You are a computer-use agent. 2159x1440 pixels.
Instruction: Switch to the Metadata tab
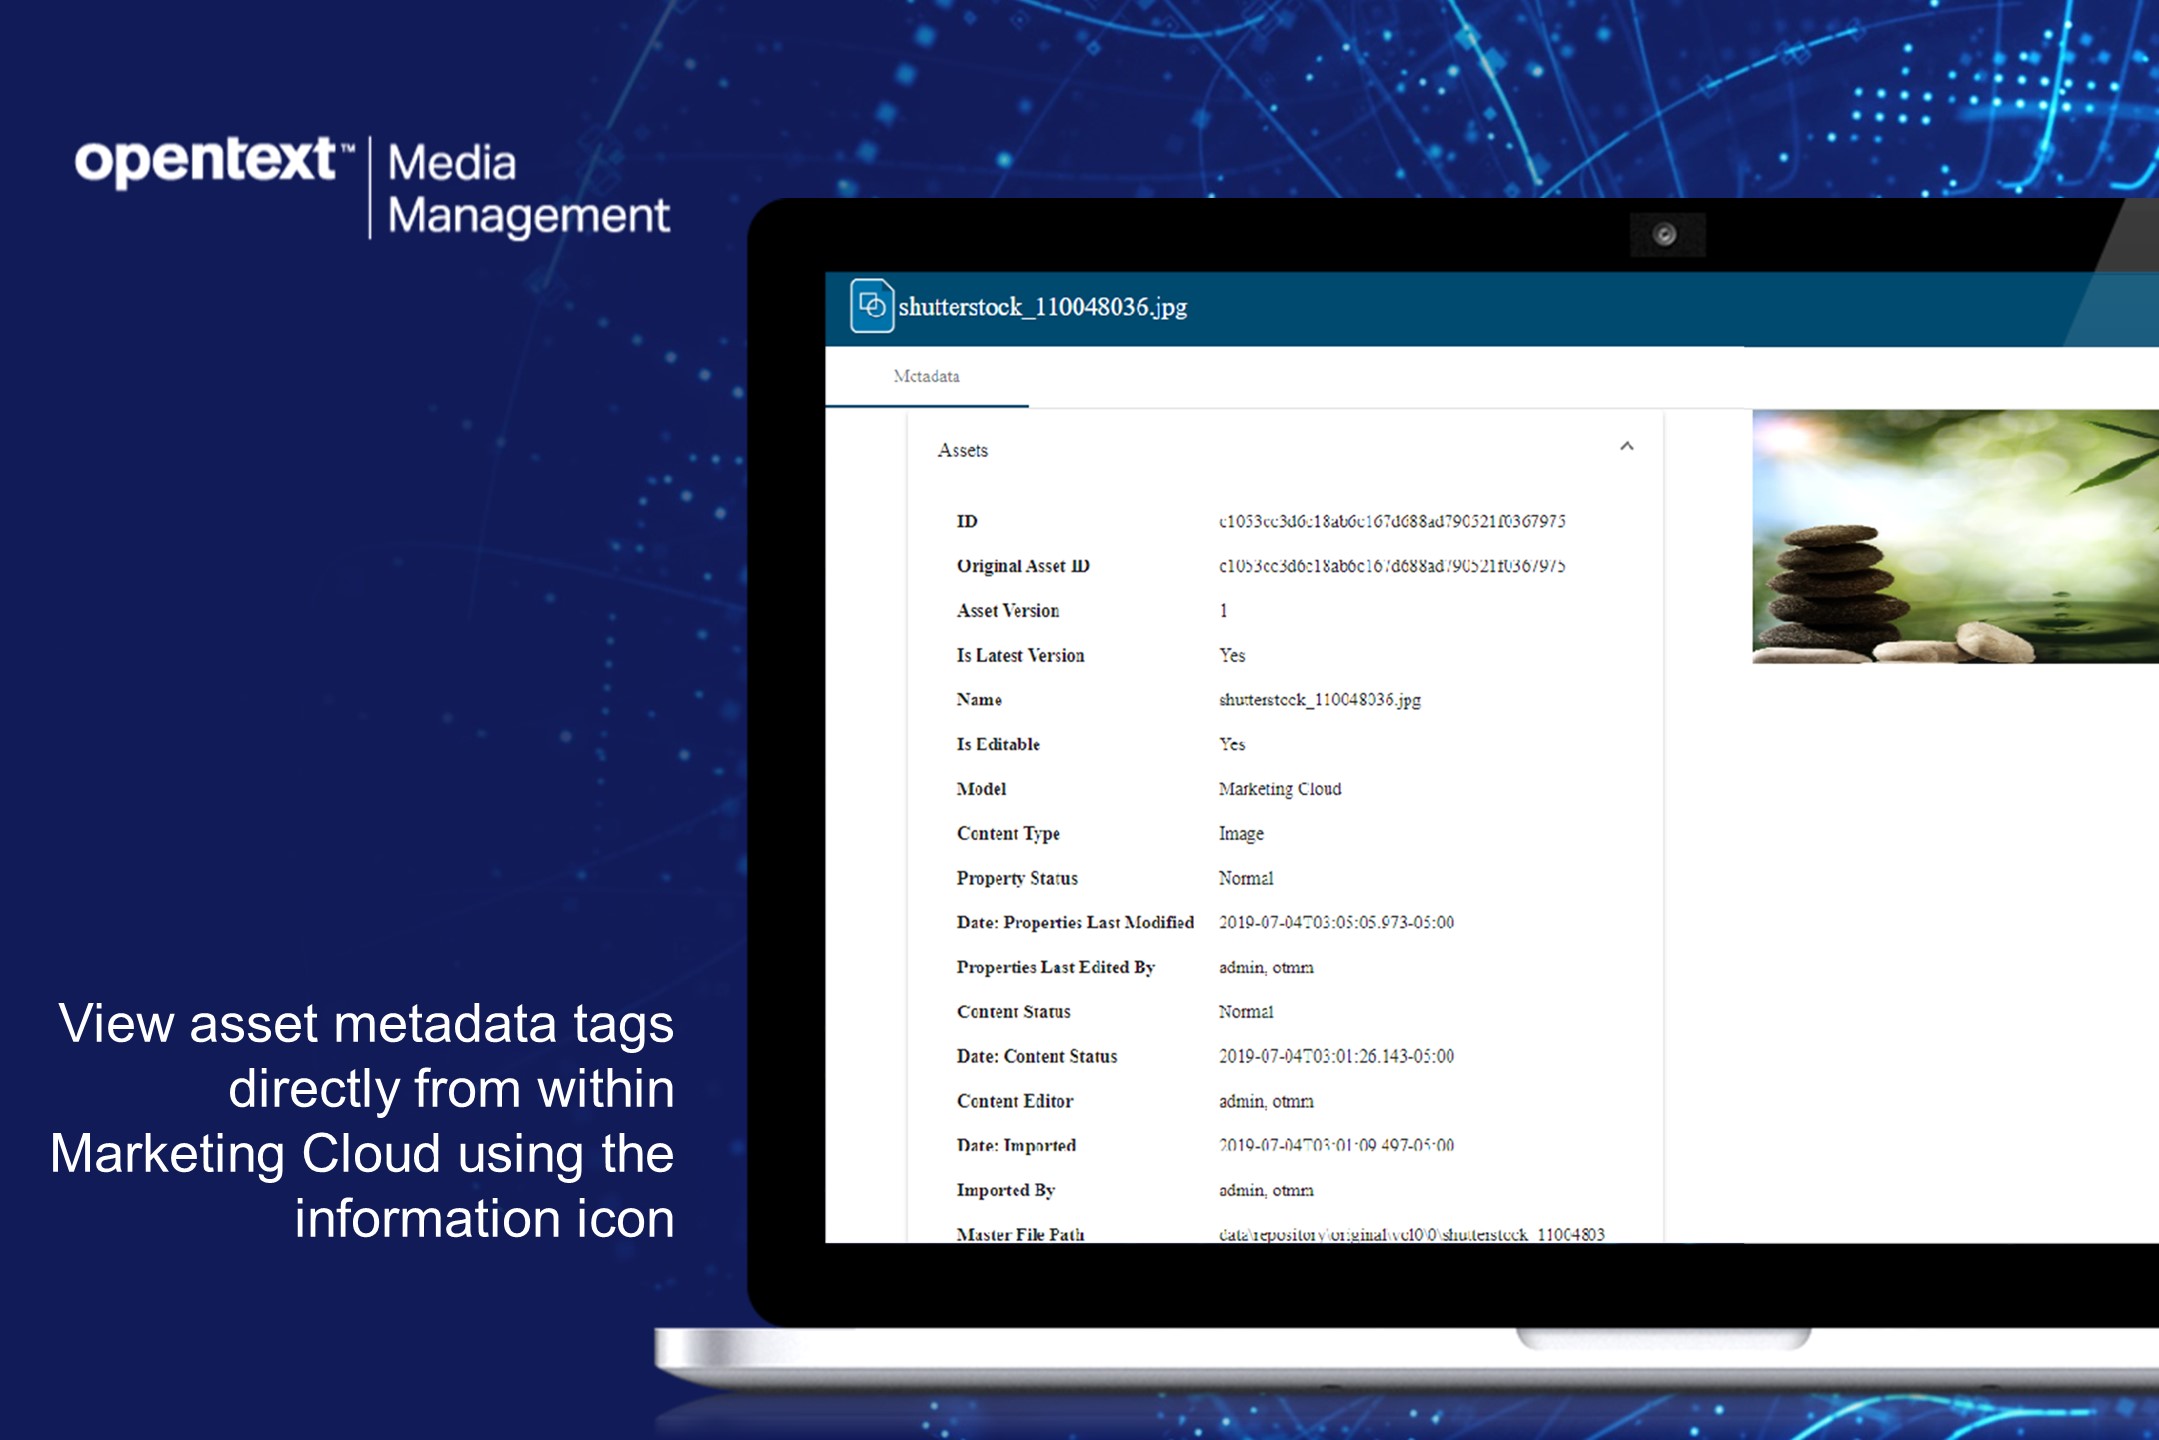click(926, 376)
